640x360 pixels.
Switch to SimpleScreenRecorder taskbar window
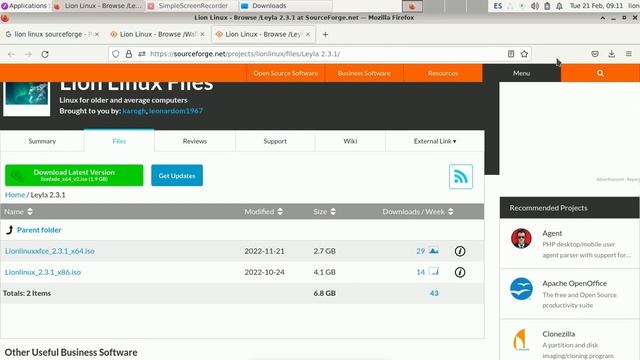click(192, 6)
